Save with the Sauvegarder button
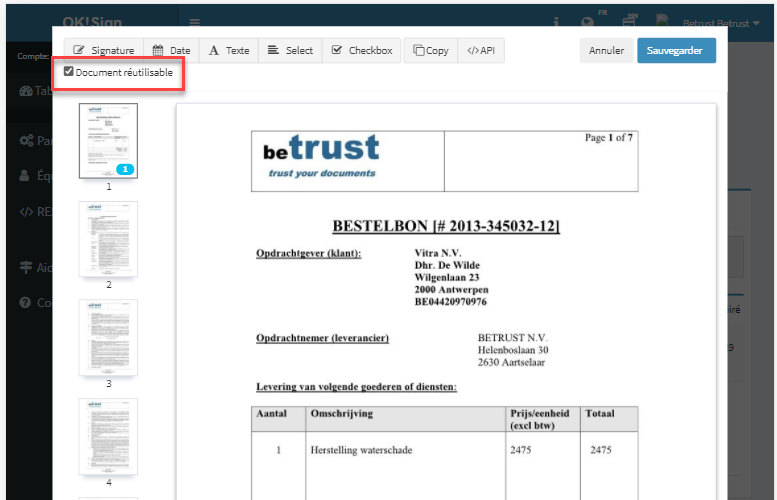This screenshot has height=500, width=777. 676,51
